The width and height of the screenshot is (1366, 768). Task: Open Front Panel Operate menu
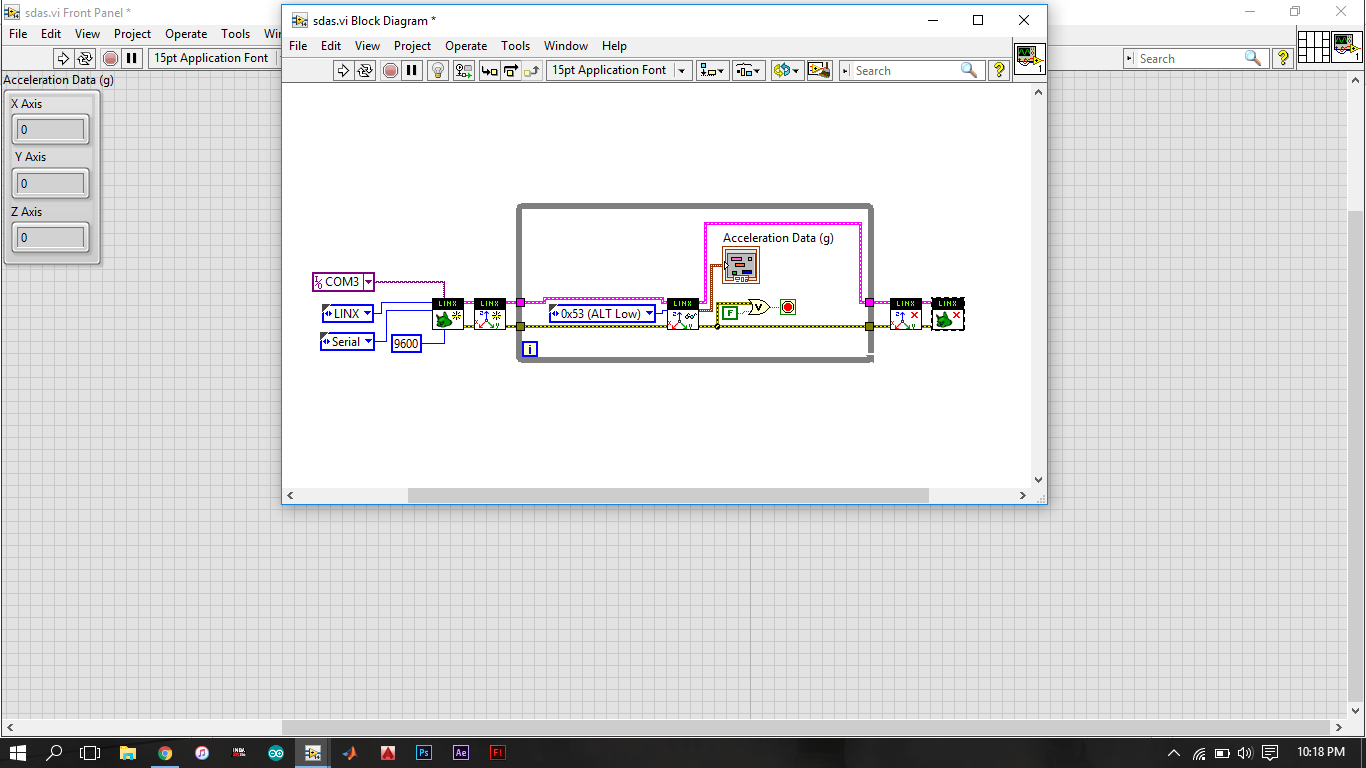tap(186, 34)
